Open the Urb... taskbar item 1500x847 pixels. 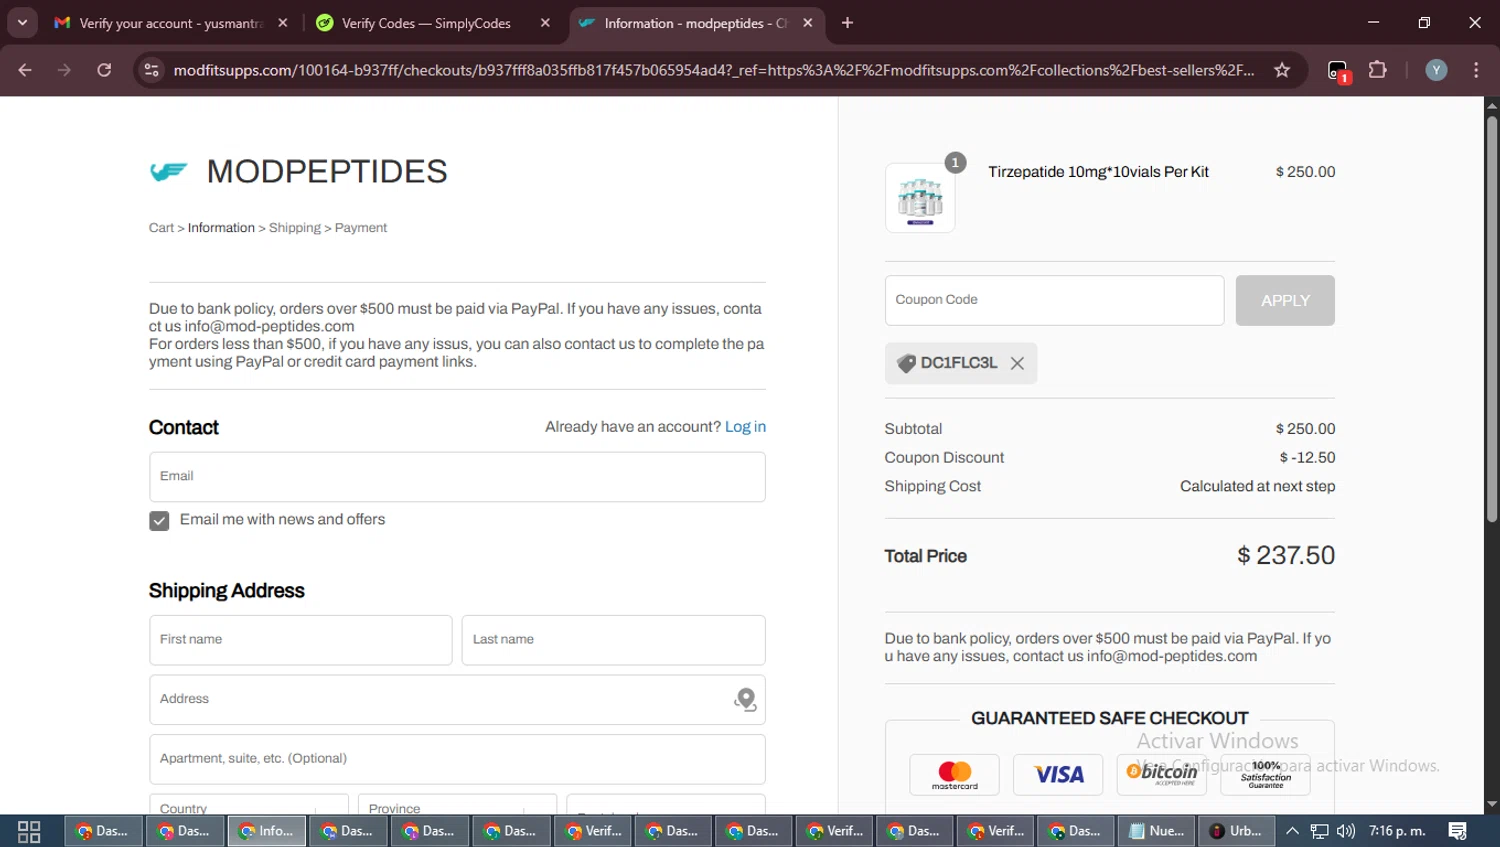click(x=1237, y=831)
